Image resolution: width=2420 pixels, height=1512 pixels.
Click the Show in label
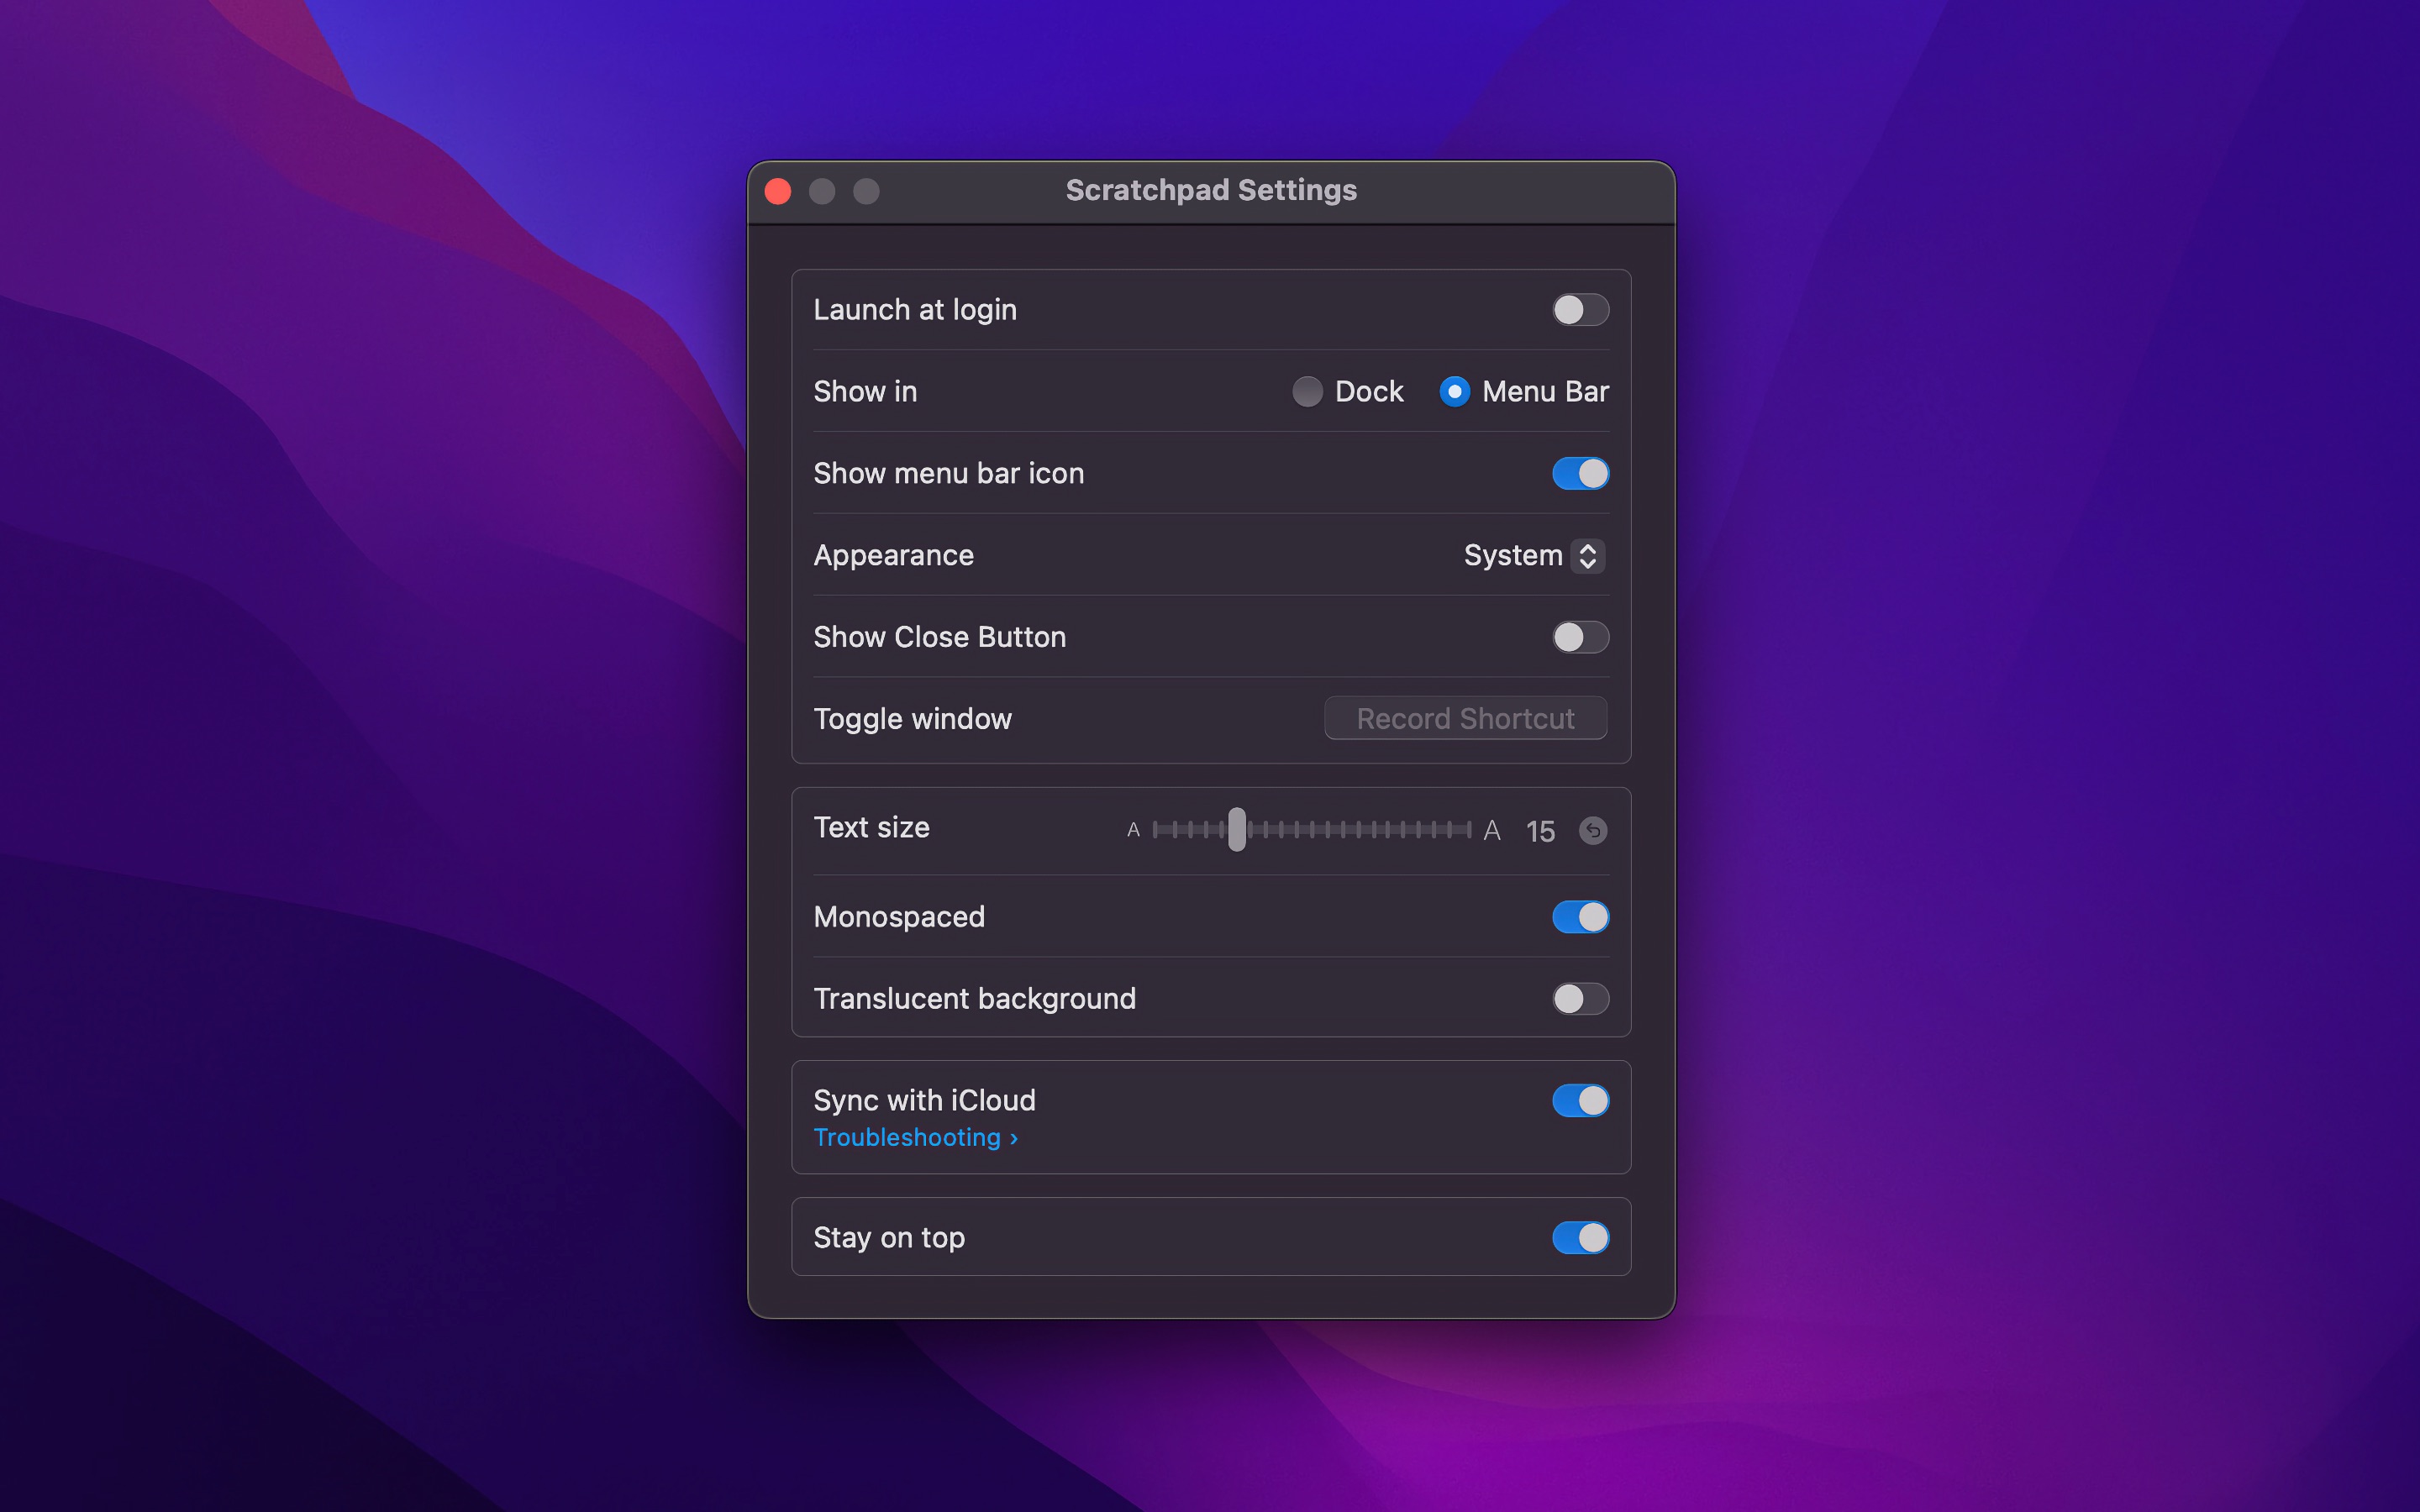[865, 391]
